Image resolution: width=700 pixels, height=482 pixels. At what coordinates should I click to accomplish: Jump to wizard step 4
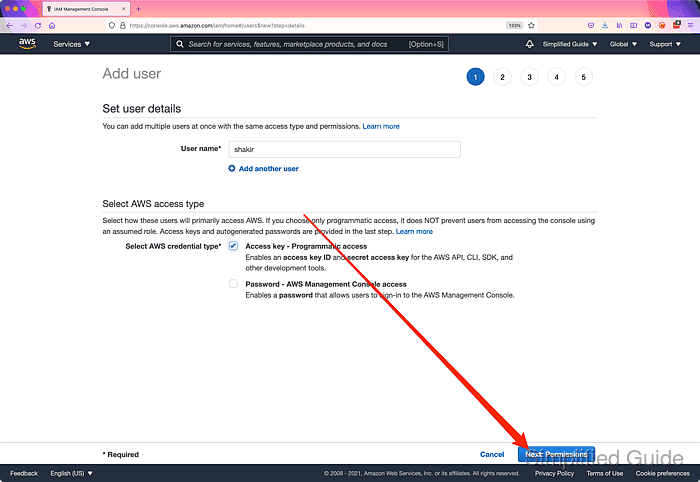556,77
